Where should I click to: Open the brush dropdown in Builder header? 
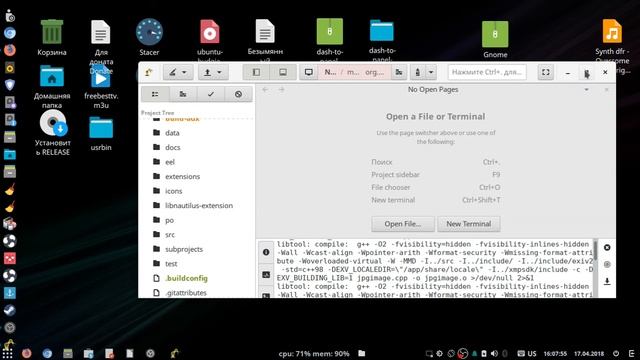click(178, 72)
